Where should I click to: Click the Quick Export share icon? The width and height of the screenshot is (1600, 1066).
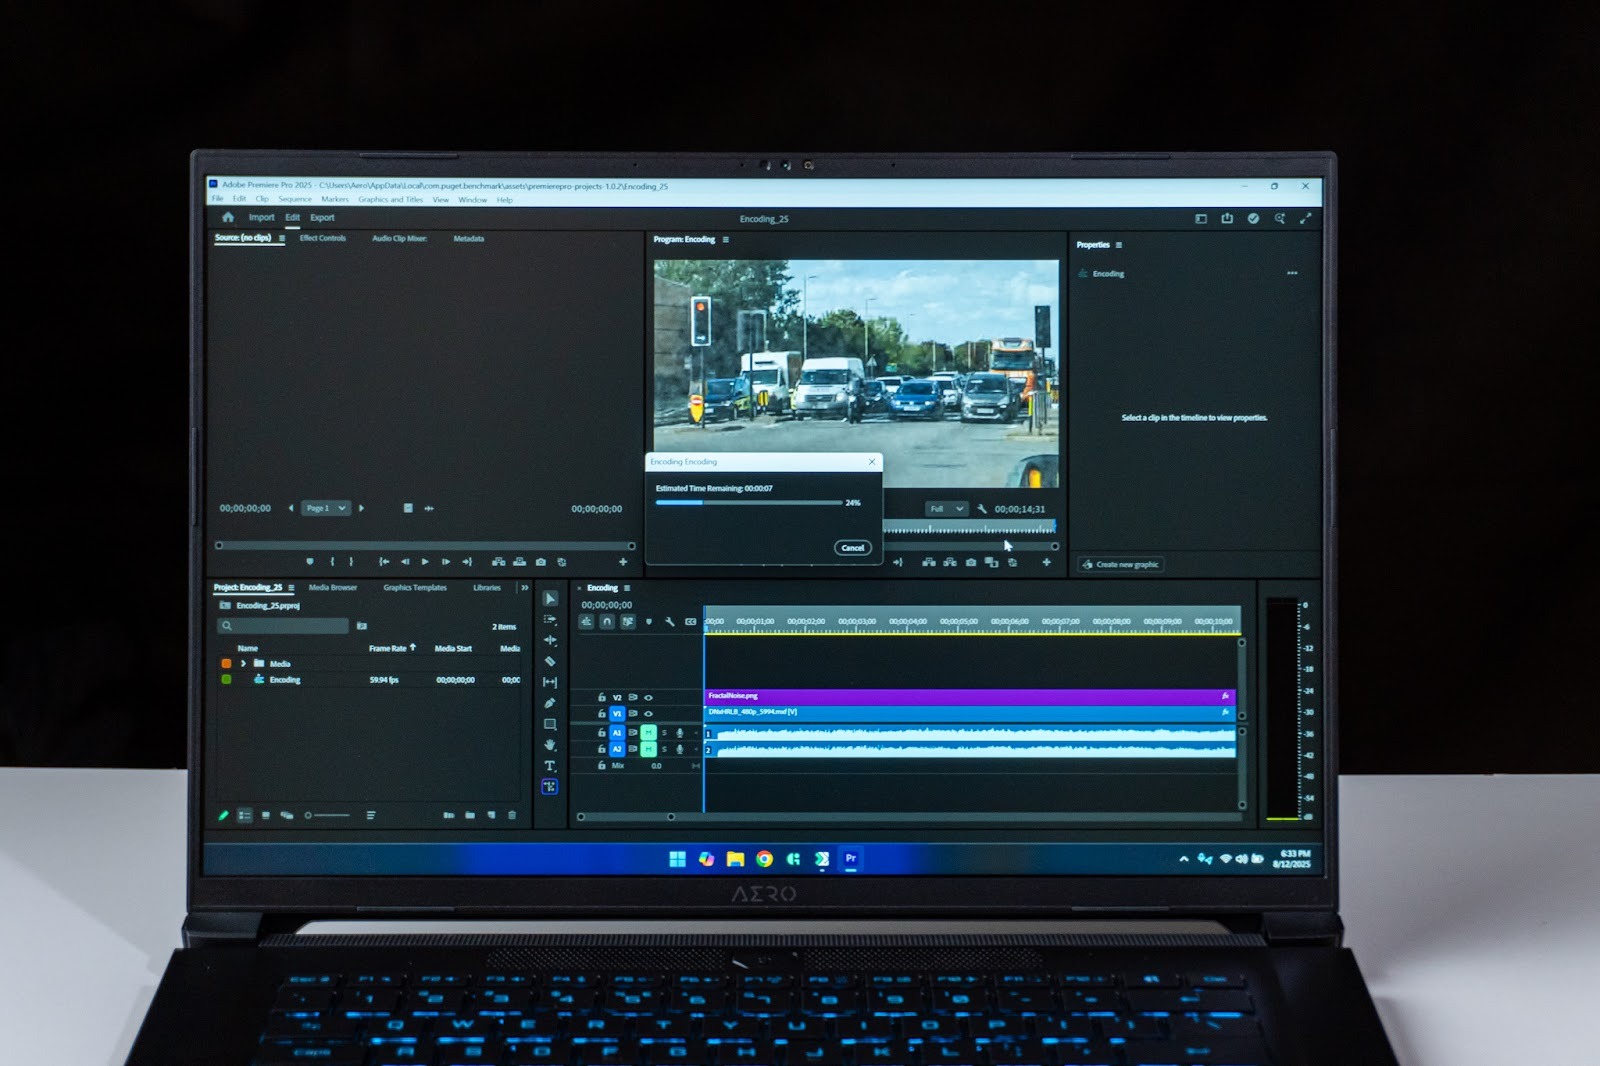click(x=1227, y=218)
